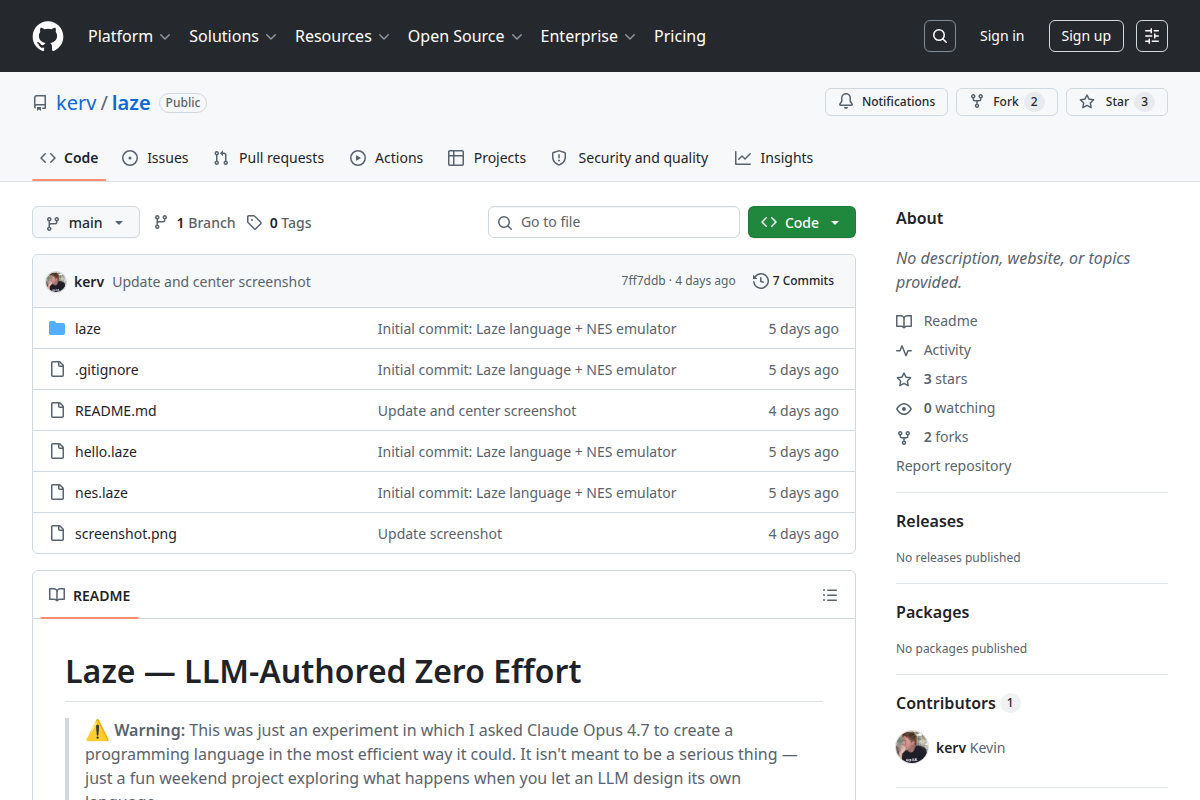Click the screenshot.png file icon
The height and width of the screenshot is (800, 1200).
[x=57, y=534]
